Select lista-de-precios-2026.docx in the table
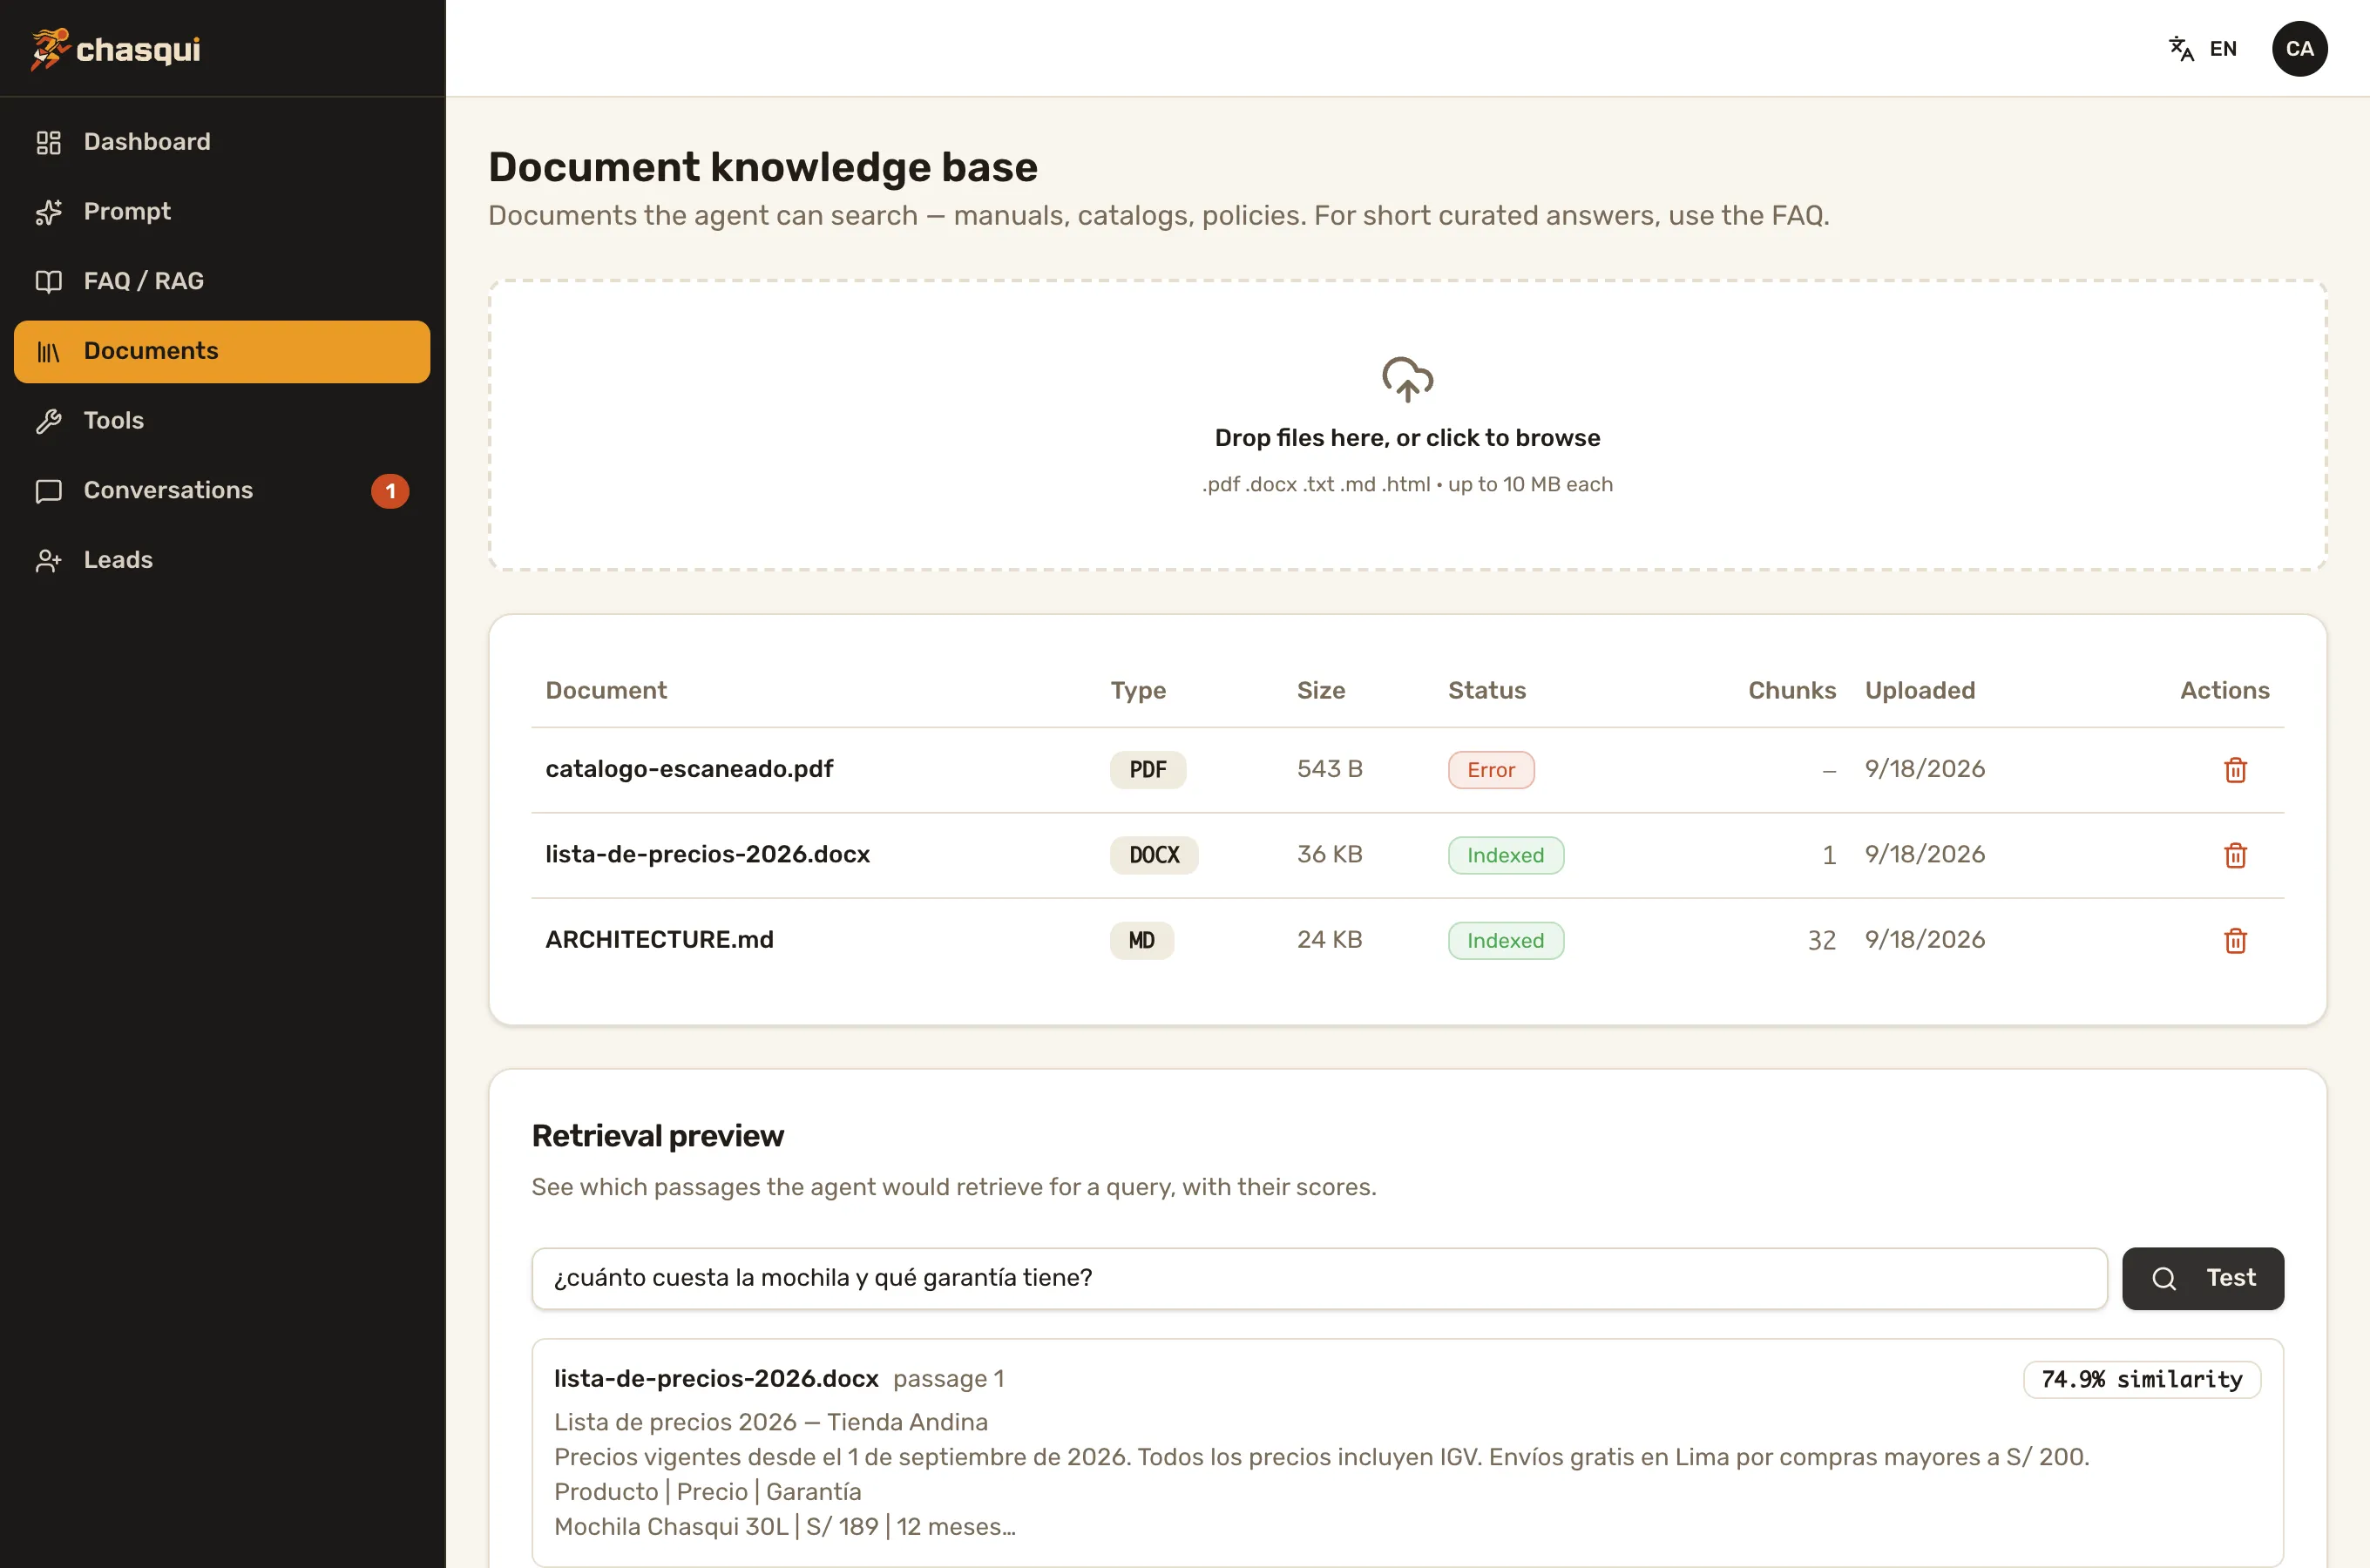The width and height of the screenshot is (2370, 1568). tap(707, 854)
